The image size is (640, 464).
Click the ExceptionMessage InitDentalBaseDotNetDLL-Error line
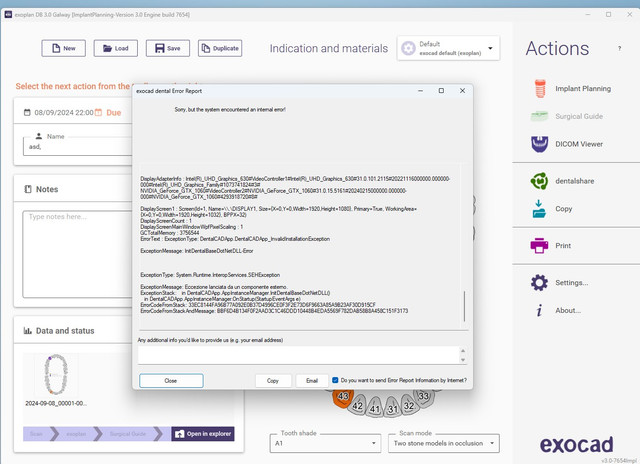[x=197, y=251]
